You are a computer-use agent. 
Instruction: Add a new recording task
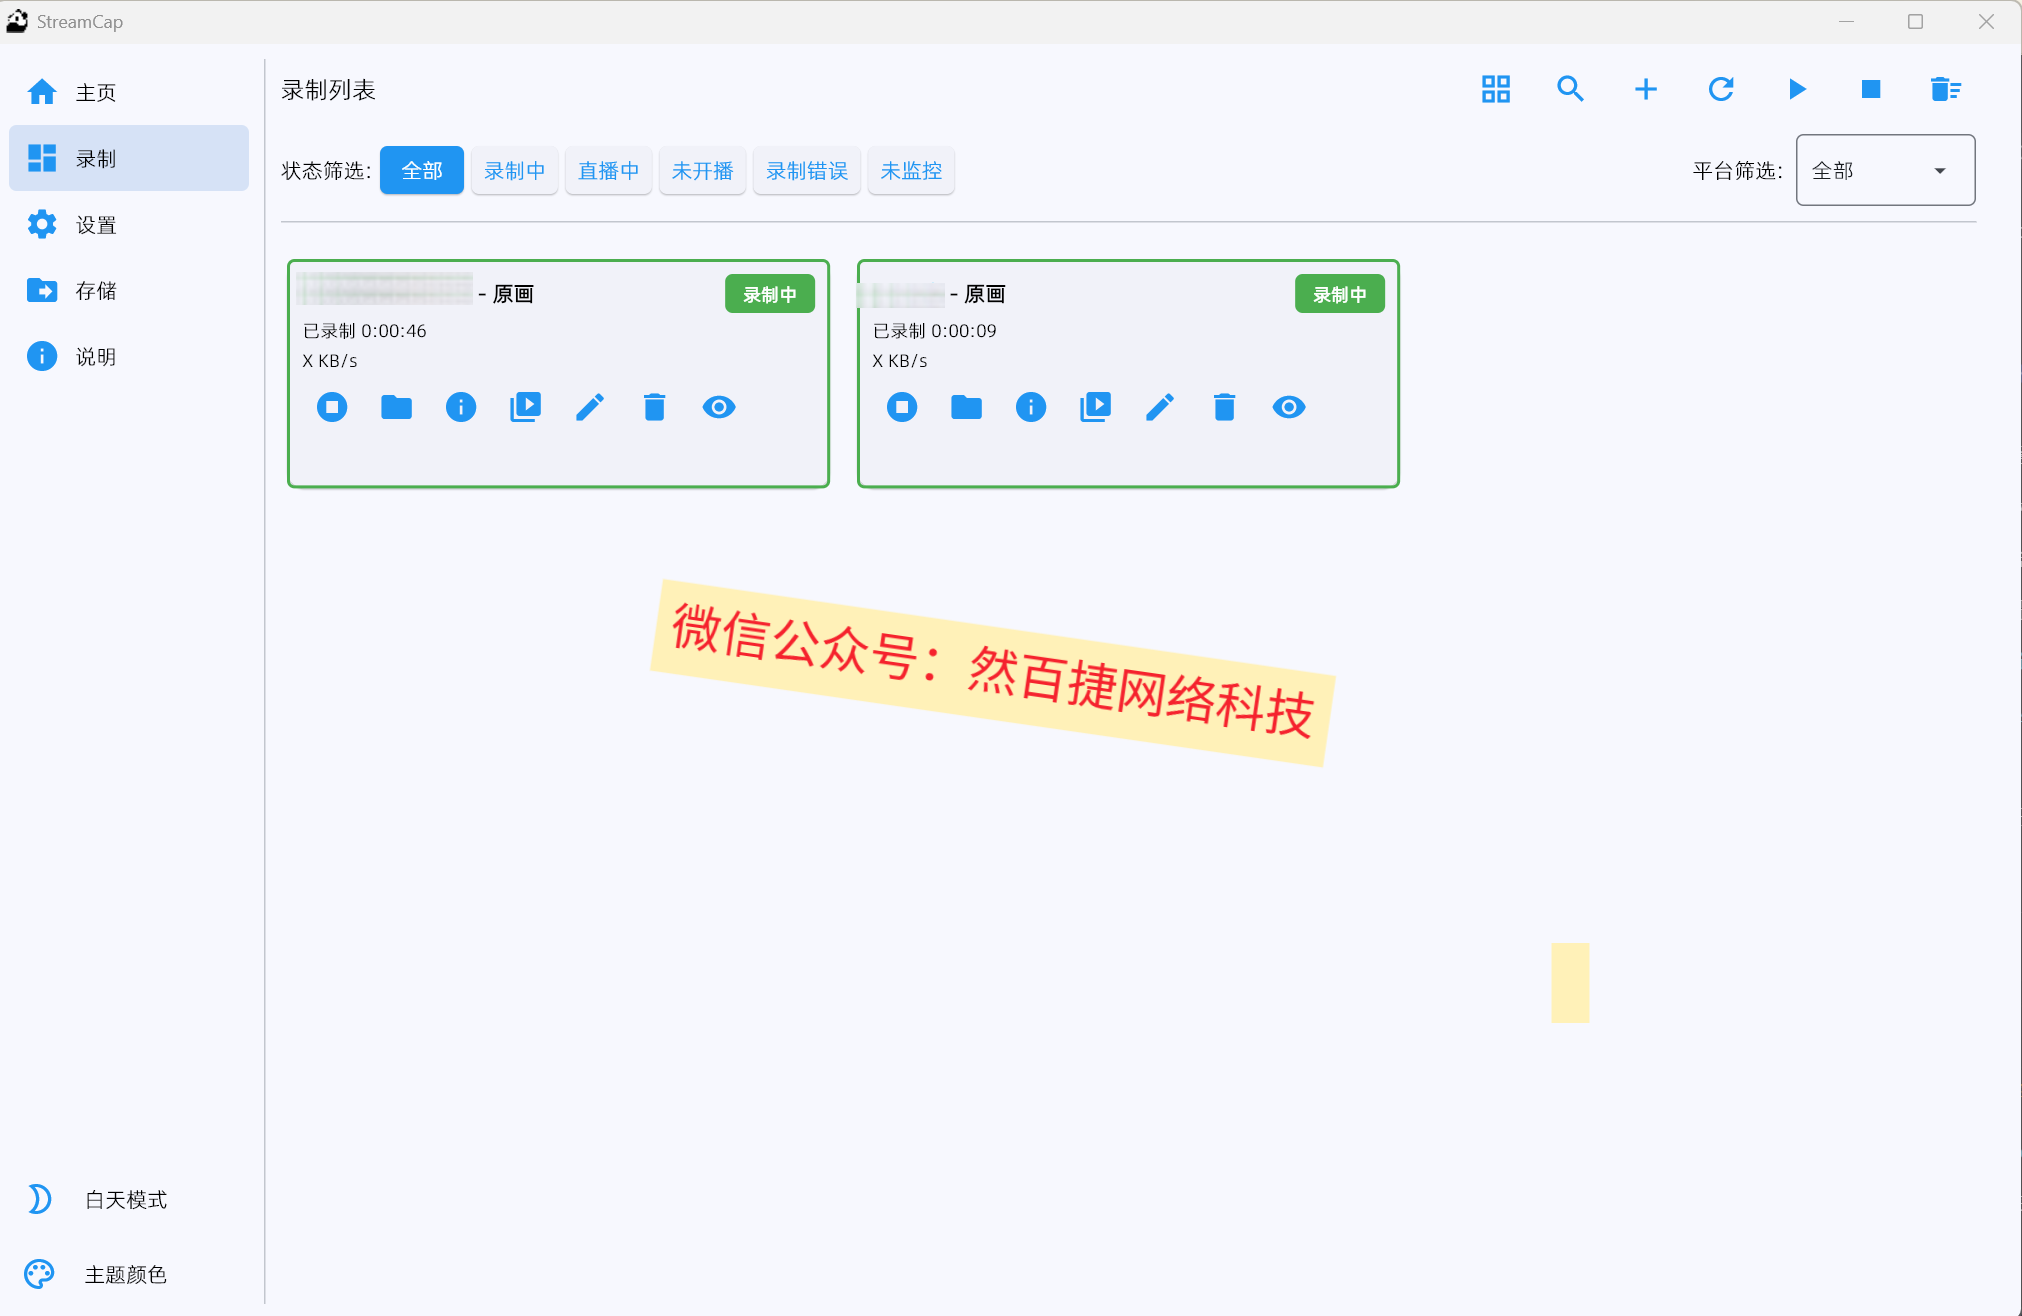pos(1645,89)
